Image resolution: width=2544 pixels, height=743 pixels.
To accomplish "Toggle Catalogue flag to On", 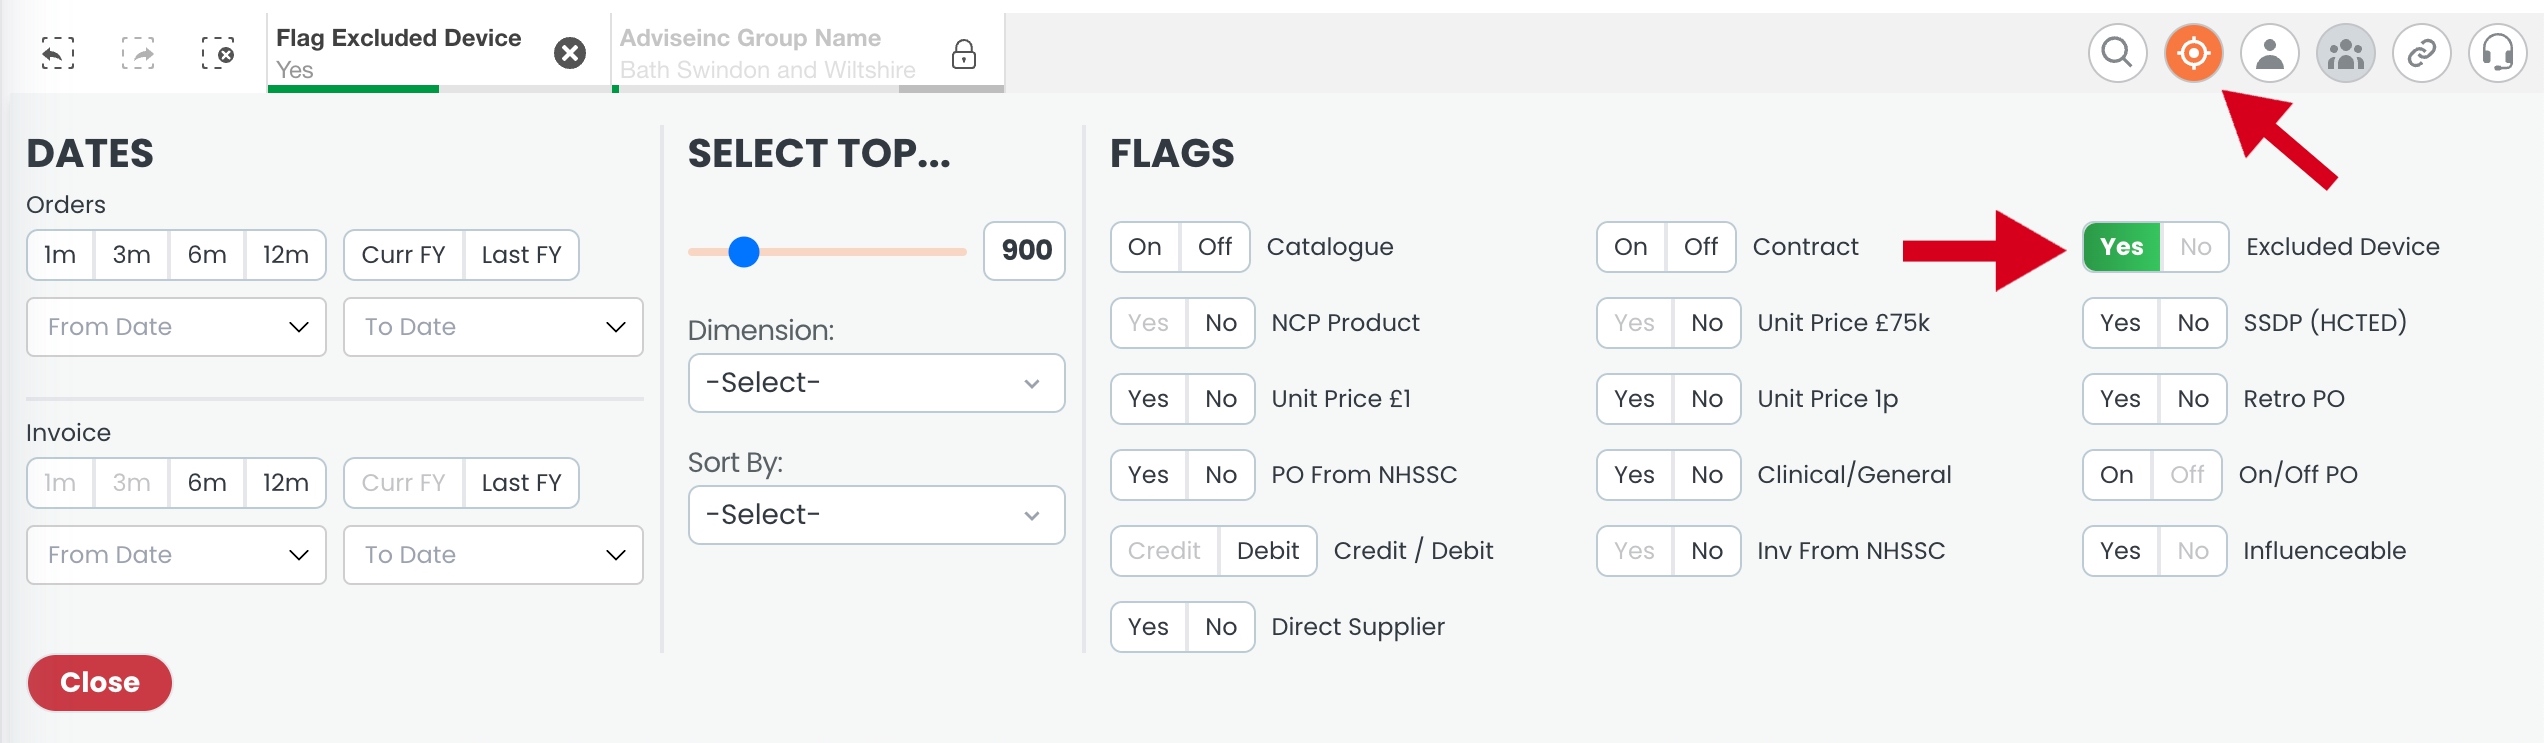I will 1145,247.
